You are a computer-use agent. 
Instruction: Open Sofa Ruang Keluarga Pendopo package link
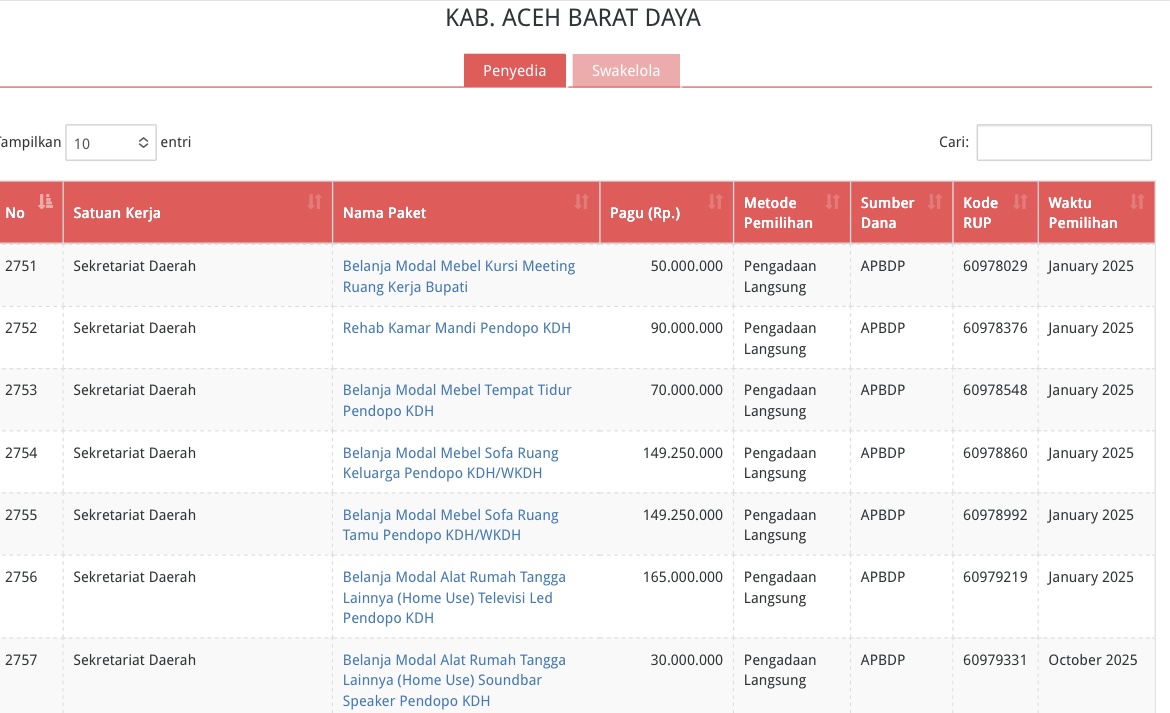450,463
